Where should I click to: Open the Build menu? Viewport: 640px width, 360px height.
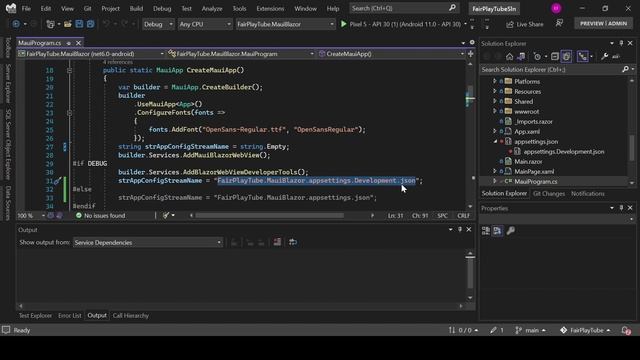pyautogui.click(x=136, y=8)
